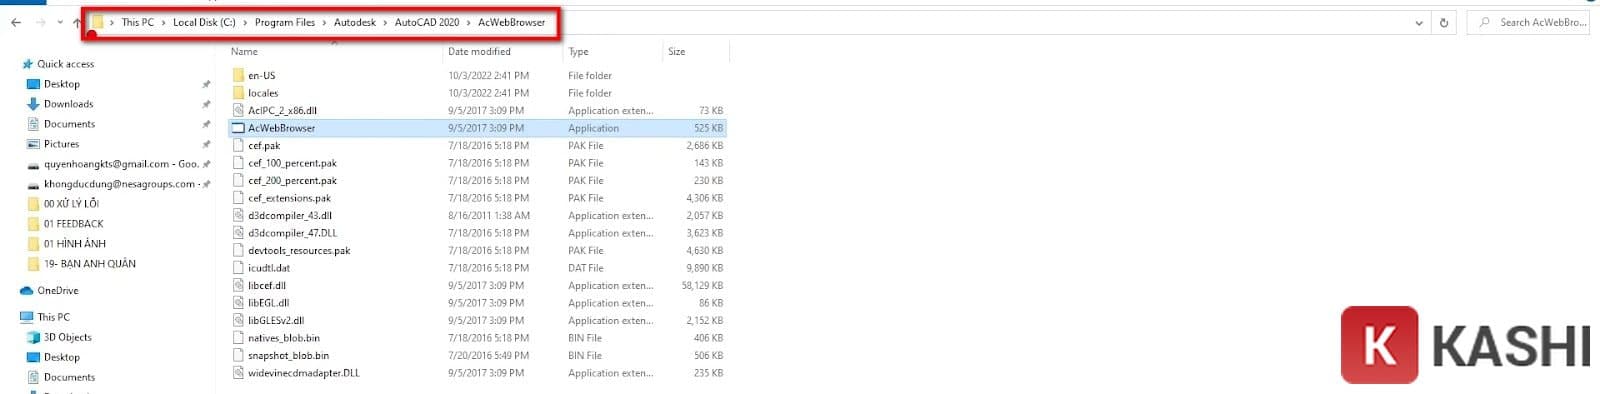Select snapshot_blob.bin file icon
This screenshot has height=394, width=1600.
point(238,355)
